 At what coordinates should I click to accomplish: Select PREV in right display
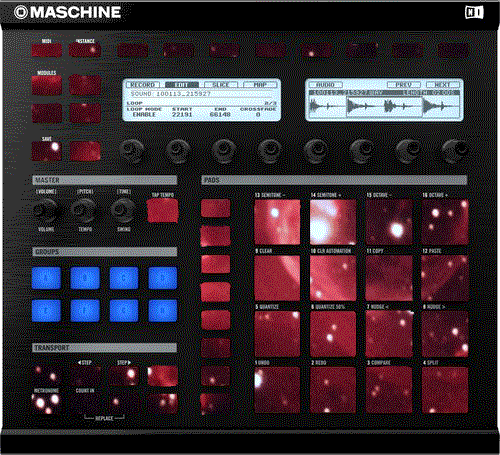pyautogui.click(x=404, y=85)
